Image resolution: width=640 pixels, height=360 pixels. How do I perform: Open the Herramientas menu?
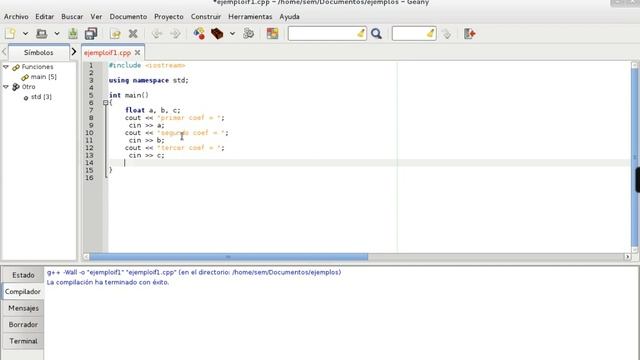250,17
